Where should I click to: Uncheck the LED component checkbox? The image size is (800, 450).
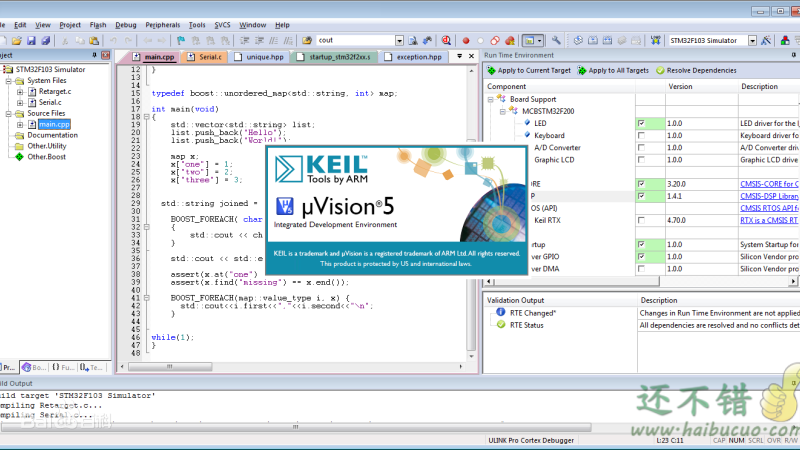coord(640,123)
